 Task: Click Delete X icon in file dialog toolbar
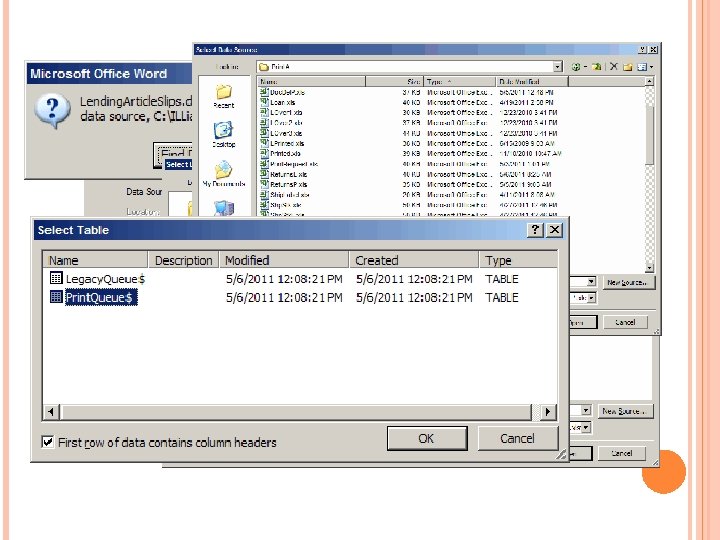[614, 67]
